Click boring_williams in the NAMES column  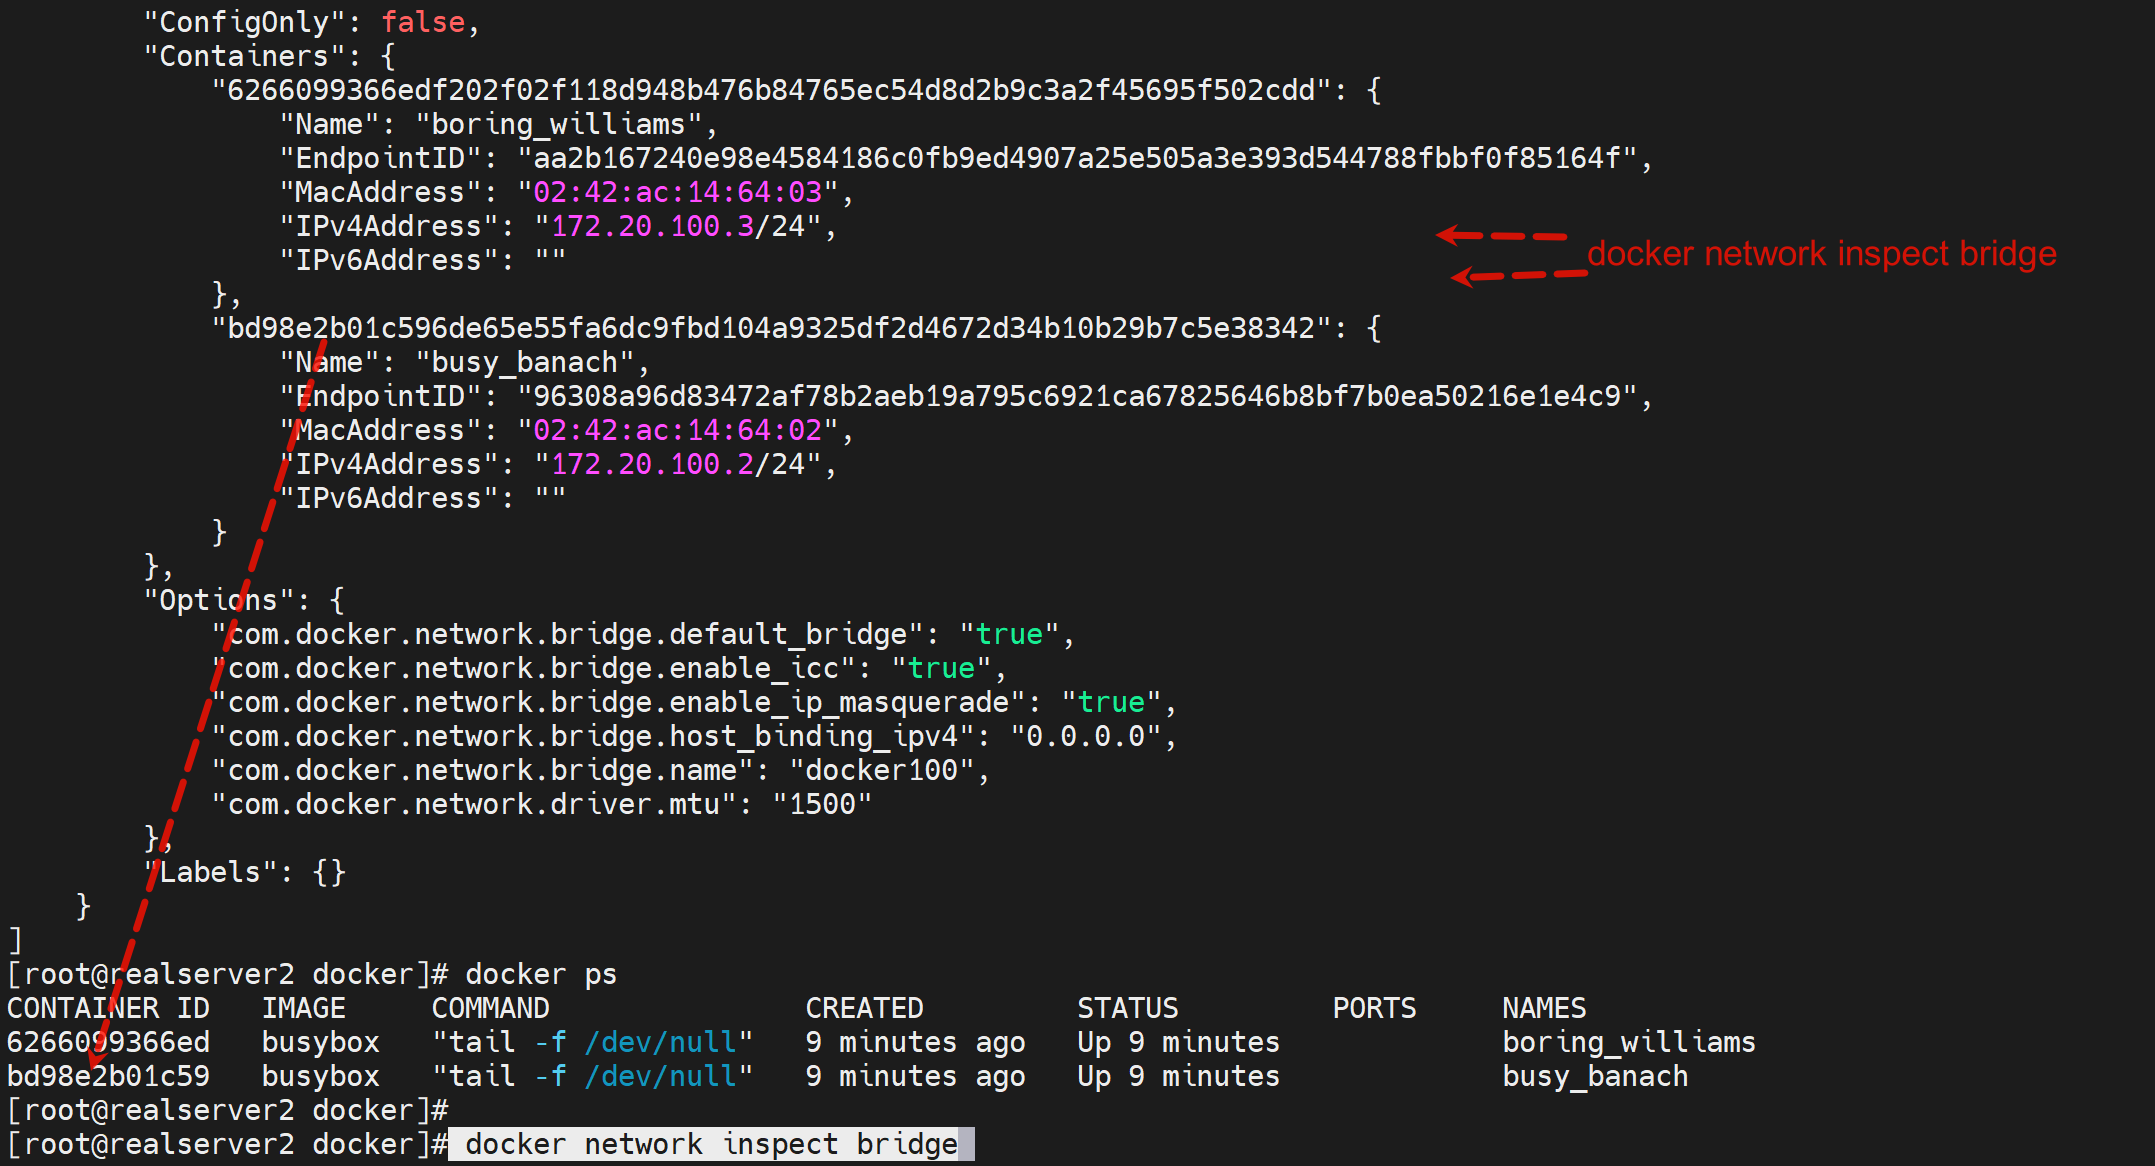(x=1628, y=1042)
